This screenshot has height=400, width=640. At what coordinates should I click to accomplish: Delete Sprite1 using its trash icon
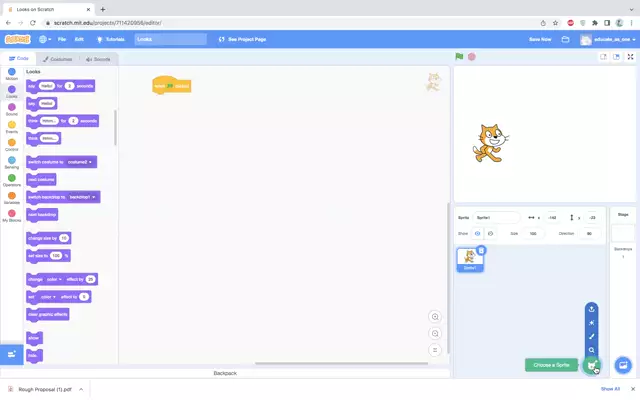(x=481, y=250)
